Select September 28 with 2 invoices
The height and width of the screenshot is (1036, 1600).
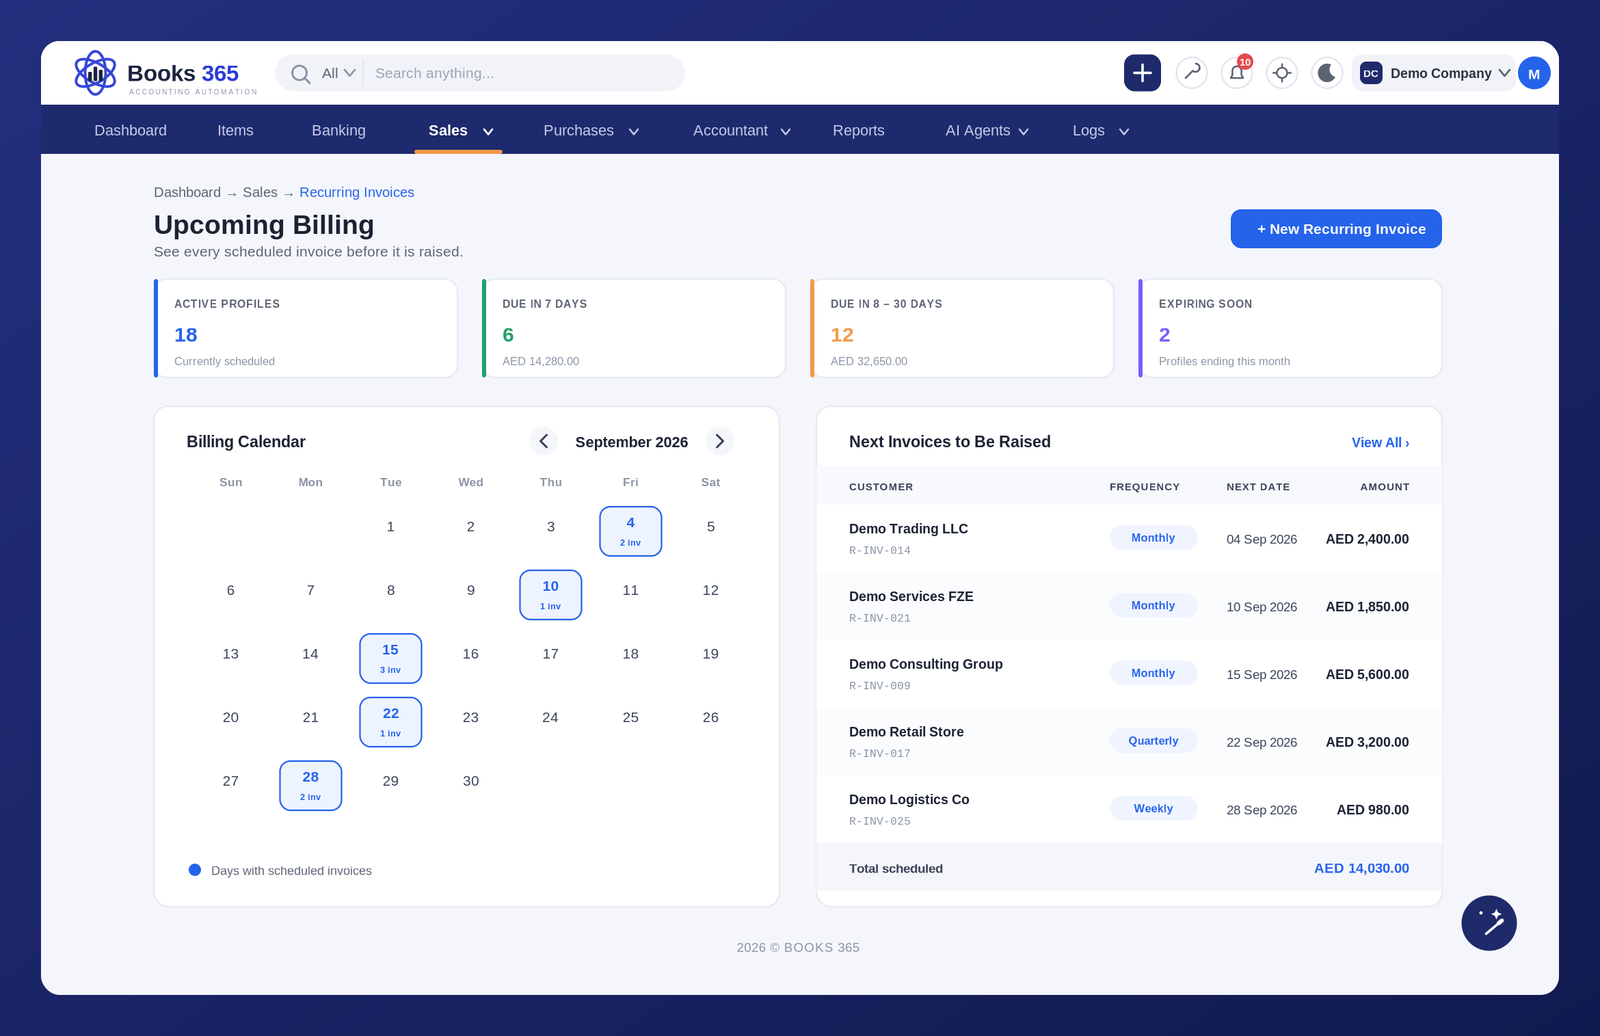coord(310,785)
